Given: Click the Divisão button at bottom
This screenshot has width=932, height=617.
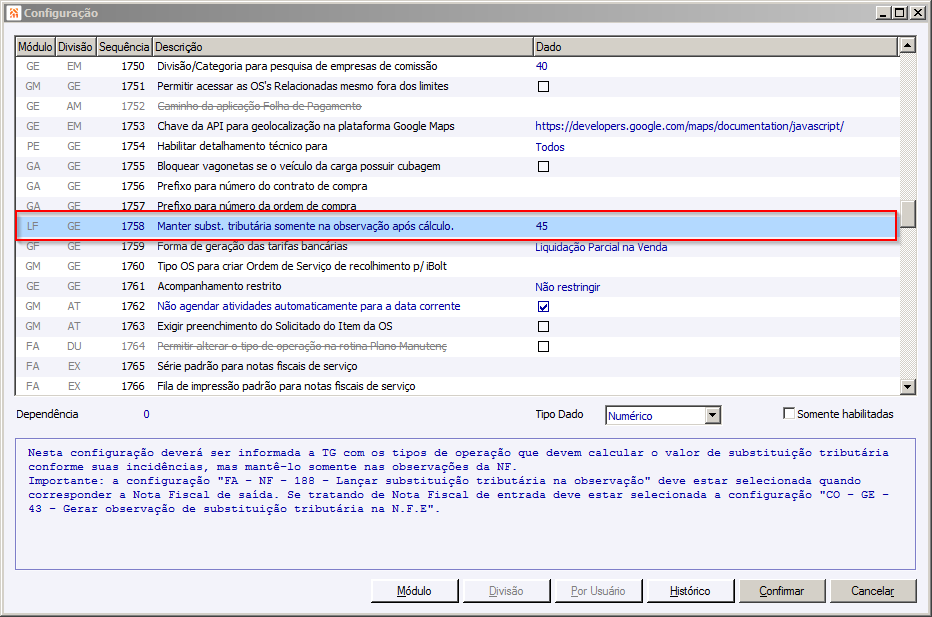Looking at the screenshot, I should click(506, 591).
